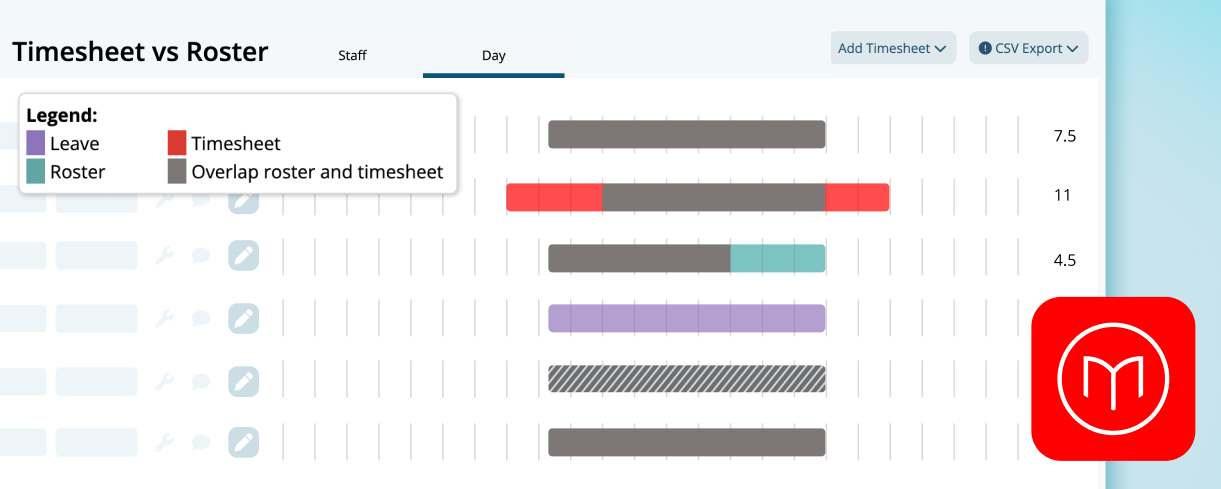Image resolution: width=1221 pixels, height=489 pixels.
Task: Switch to the Staff tab
Action: coord(352,56)
